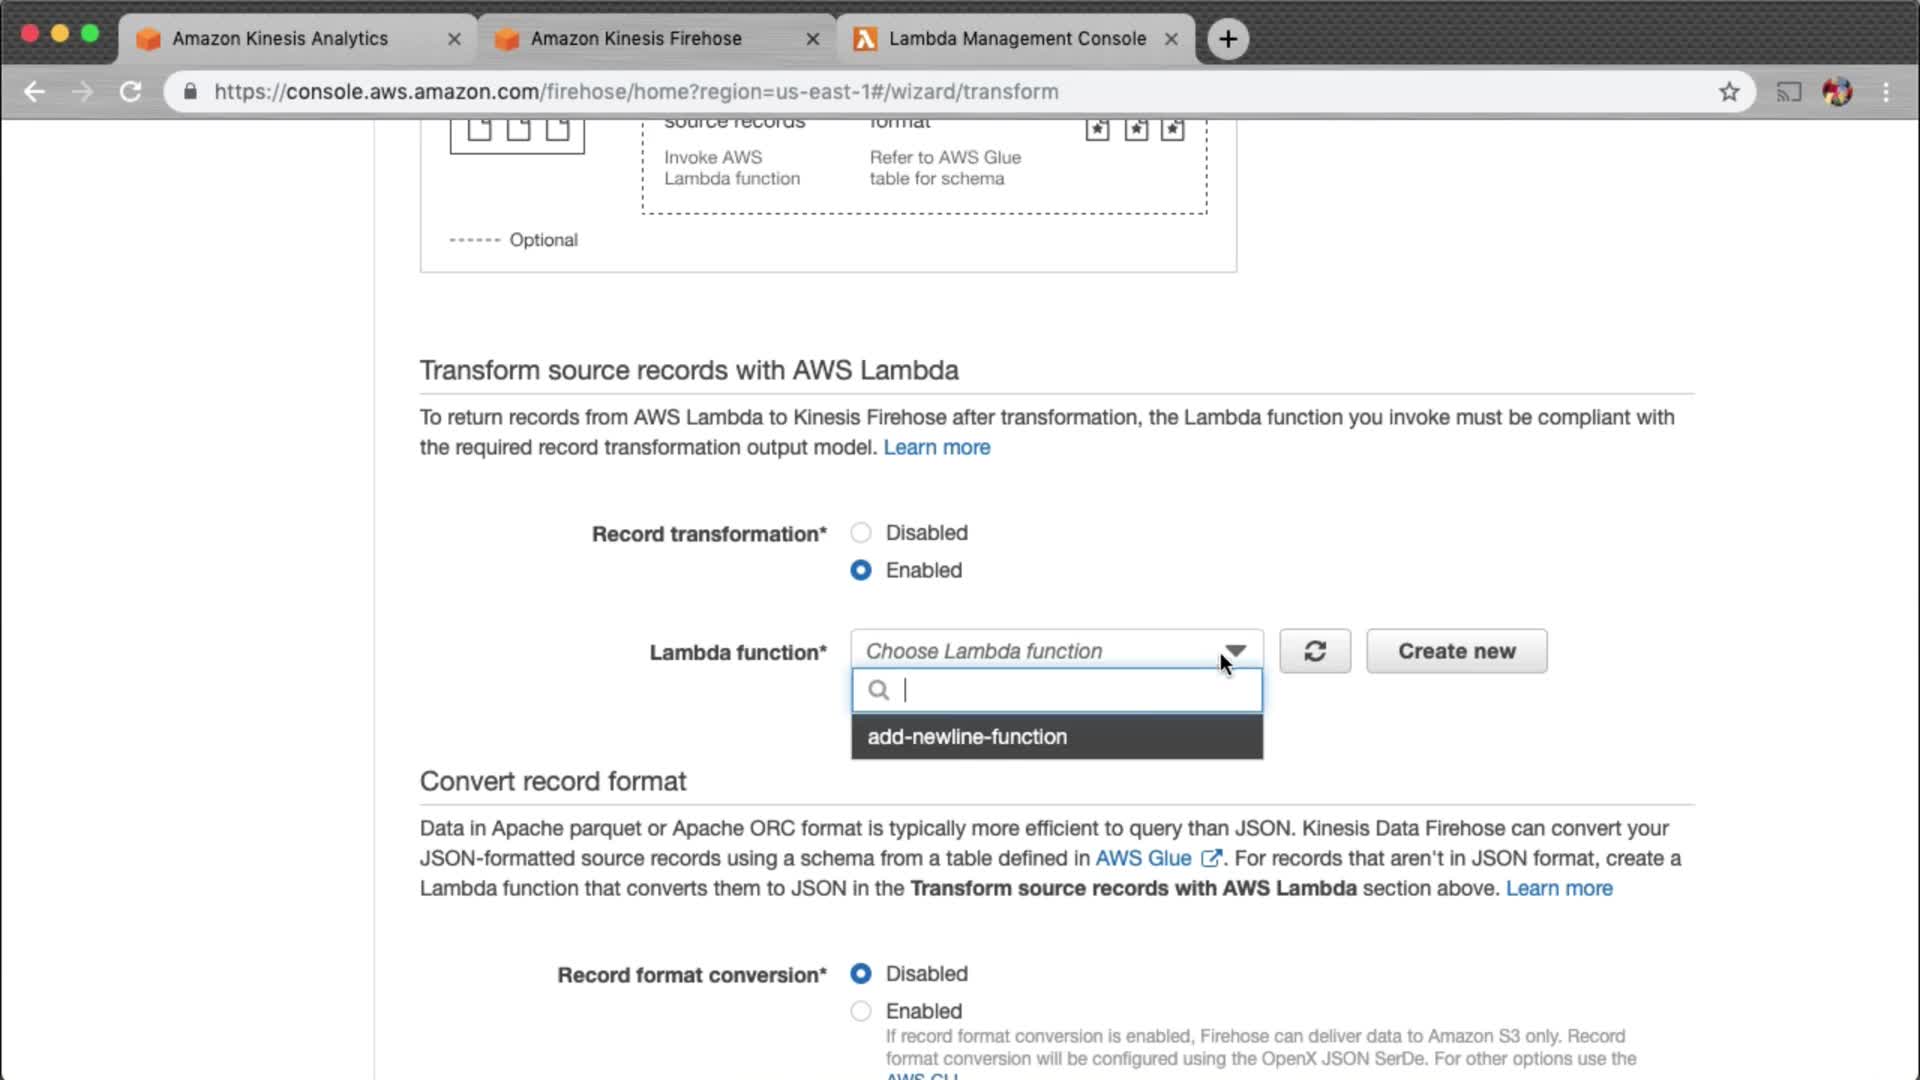Viewport: 1920px width, 1080px height.
Task: Switch to Lambda Management Console tab
Action: coord(1016,39)
